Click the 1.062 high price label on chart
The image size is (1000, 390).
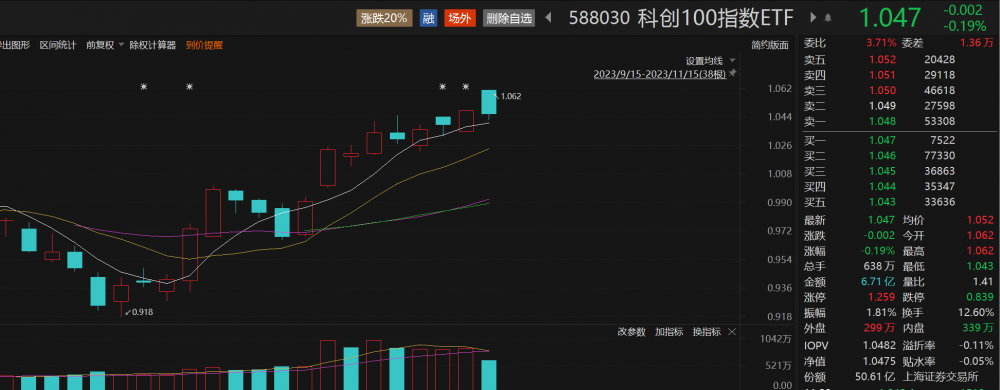click(511, 96)
